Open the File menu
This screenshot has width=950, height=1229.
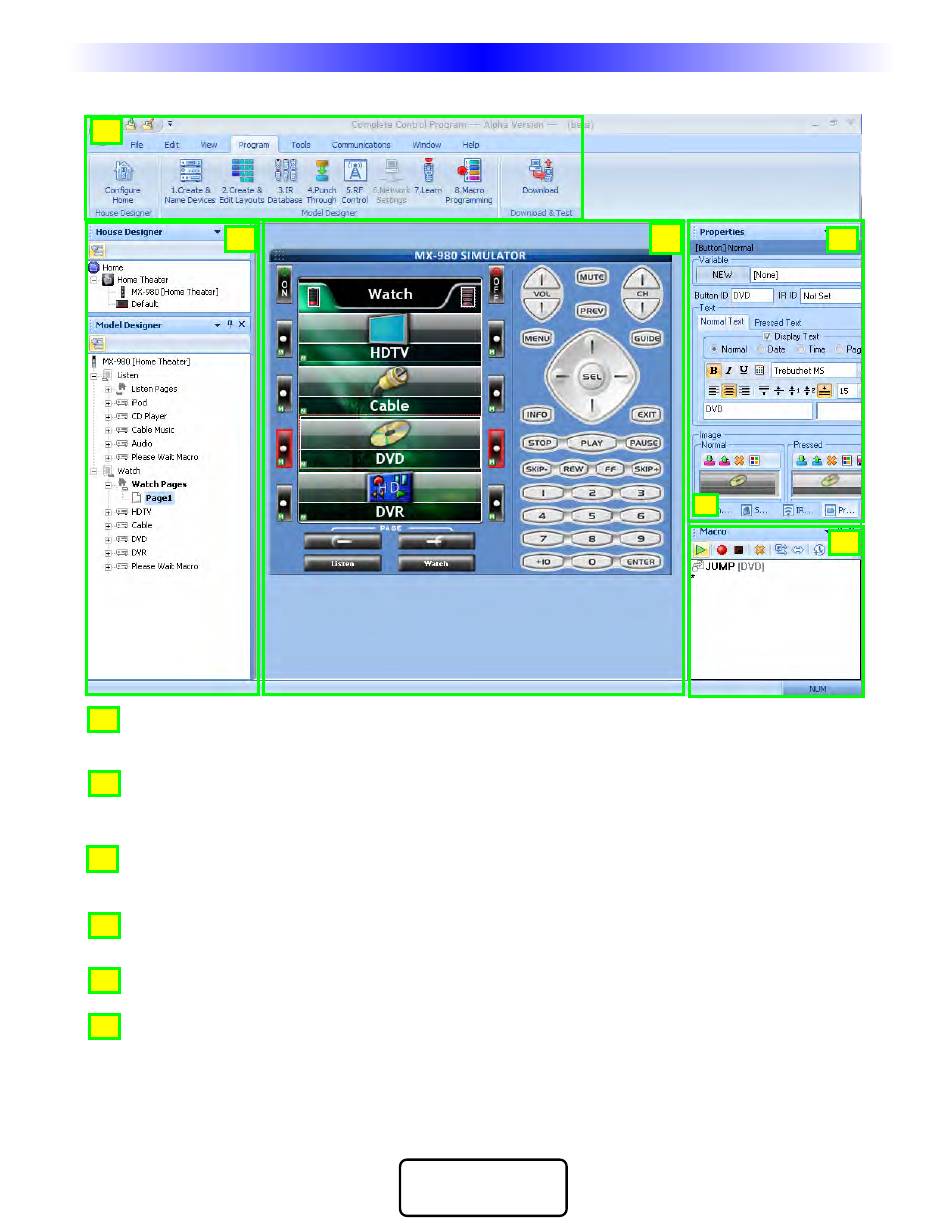(137, 145)
